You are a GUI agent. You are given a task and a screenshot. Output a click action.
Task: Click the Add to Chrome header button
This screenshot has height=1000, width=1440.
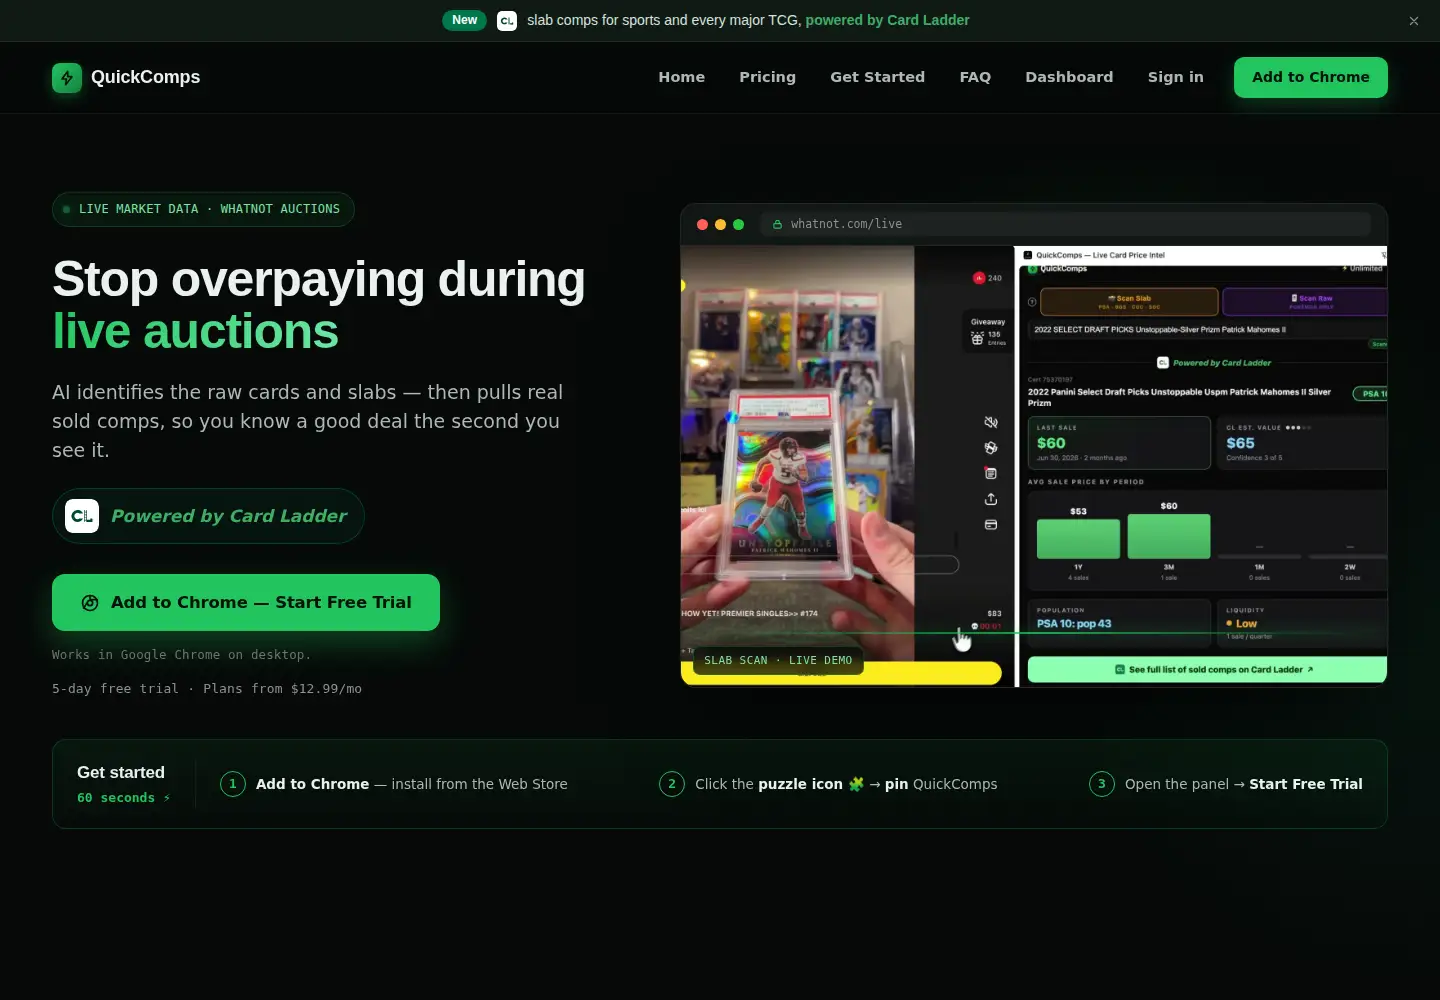click(1310, 77)
